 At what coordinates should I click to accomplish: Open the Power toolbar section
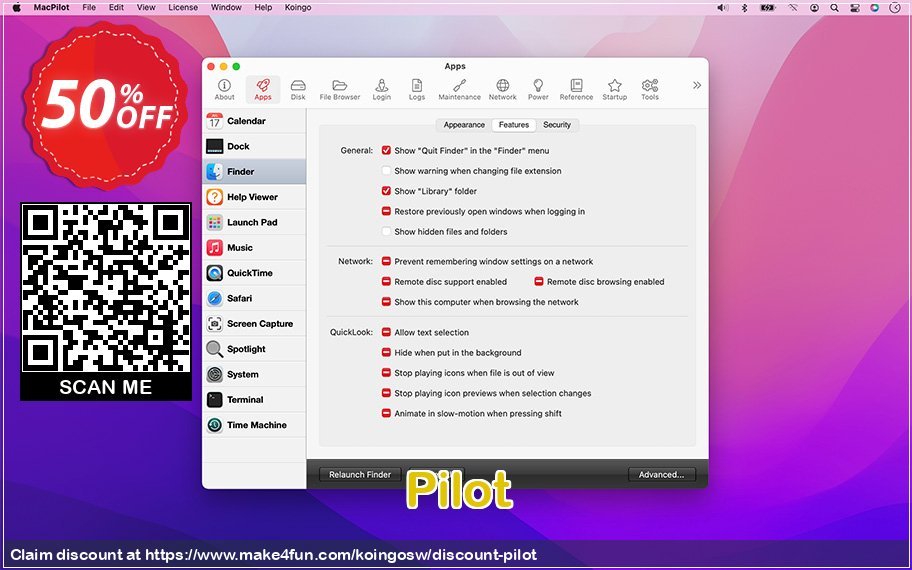538,90
